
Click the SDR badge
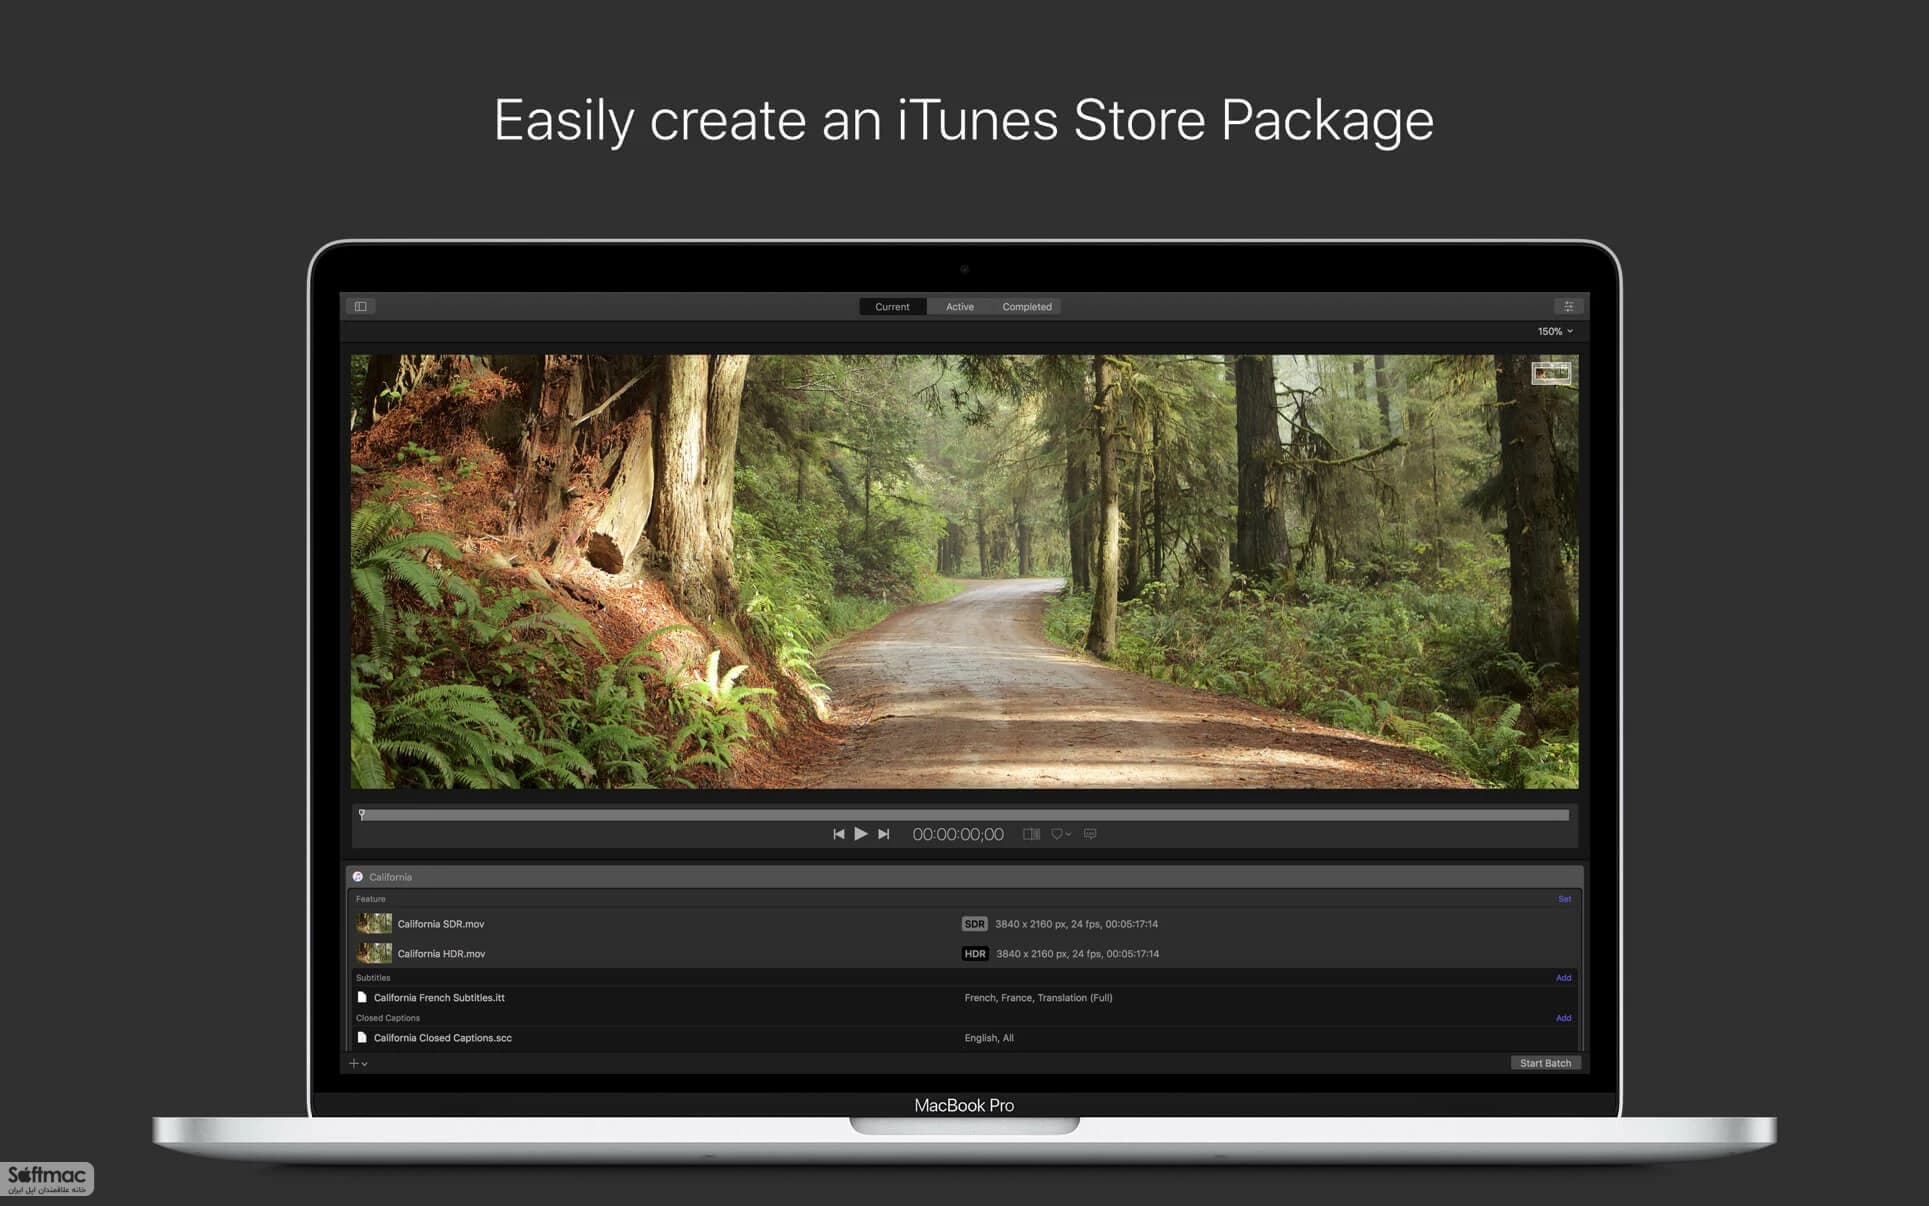974,924
